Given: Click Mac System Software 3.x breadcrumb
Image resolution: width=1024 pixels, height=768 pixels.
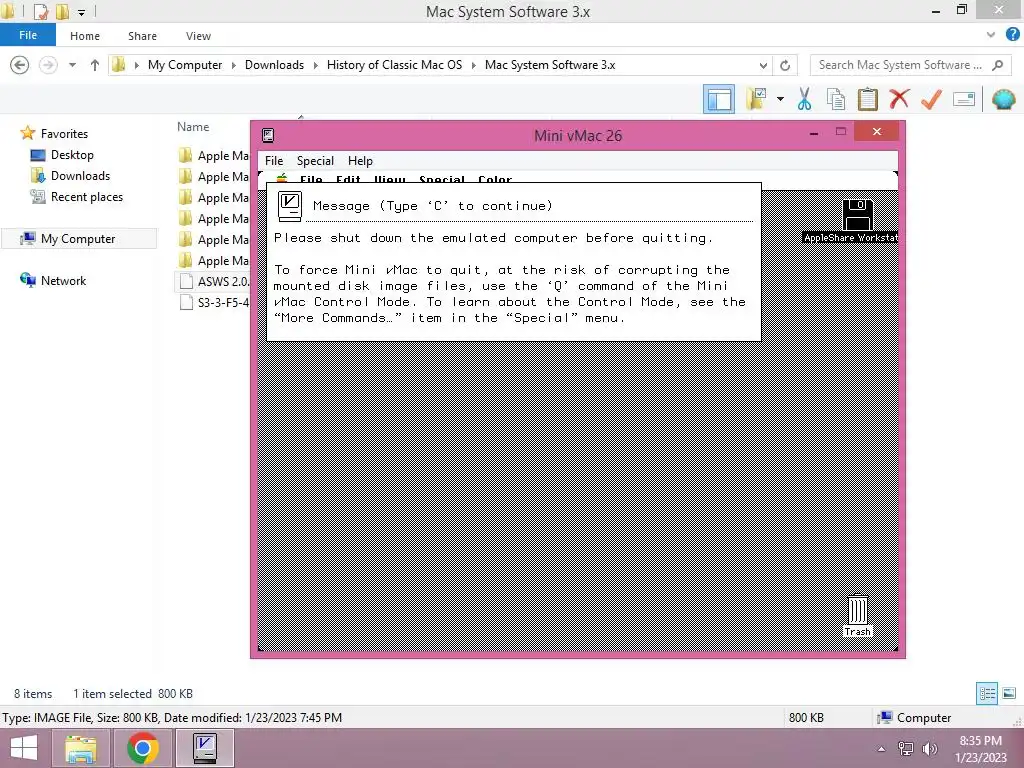Looking at the screenshot, I should click(550, 65).
